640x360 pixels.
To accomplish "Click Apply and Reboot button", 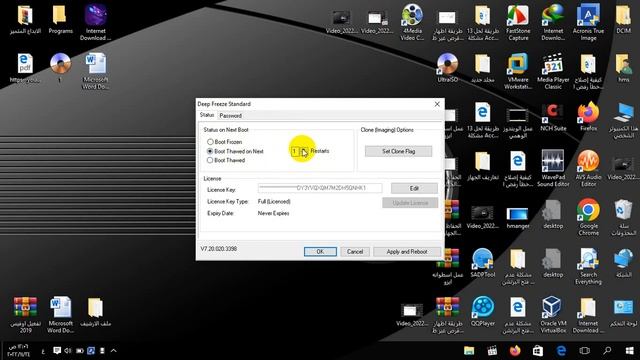I will click(407, 252).
